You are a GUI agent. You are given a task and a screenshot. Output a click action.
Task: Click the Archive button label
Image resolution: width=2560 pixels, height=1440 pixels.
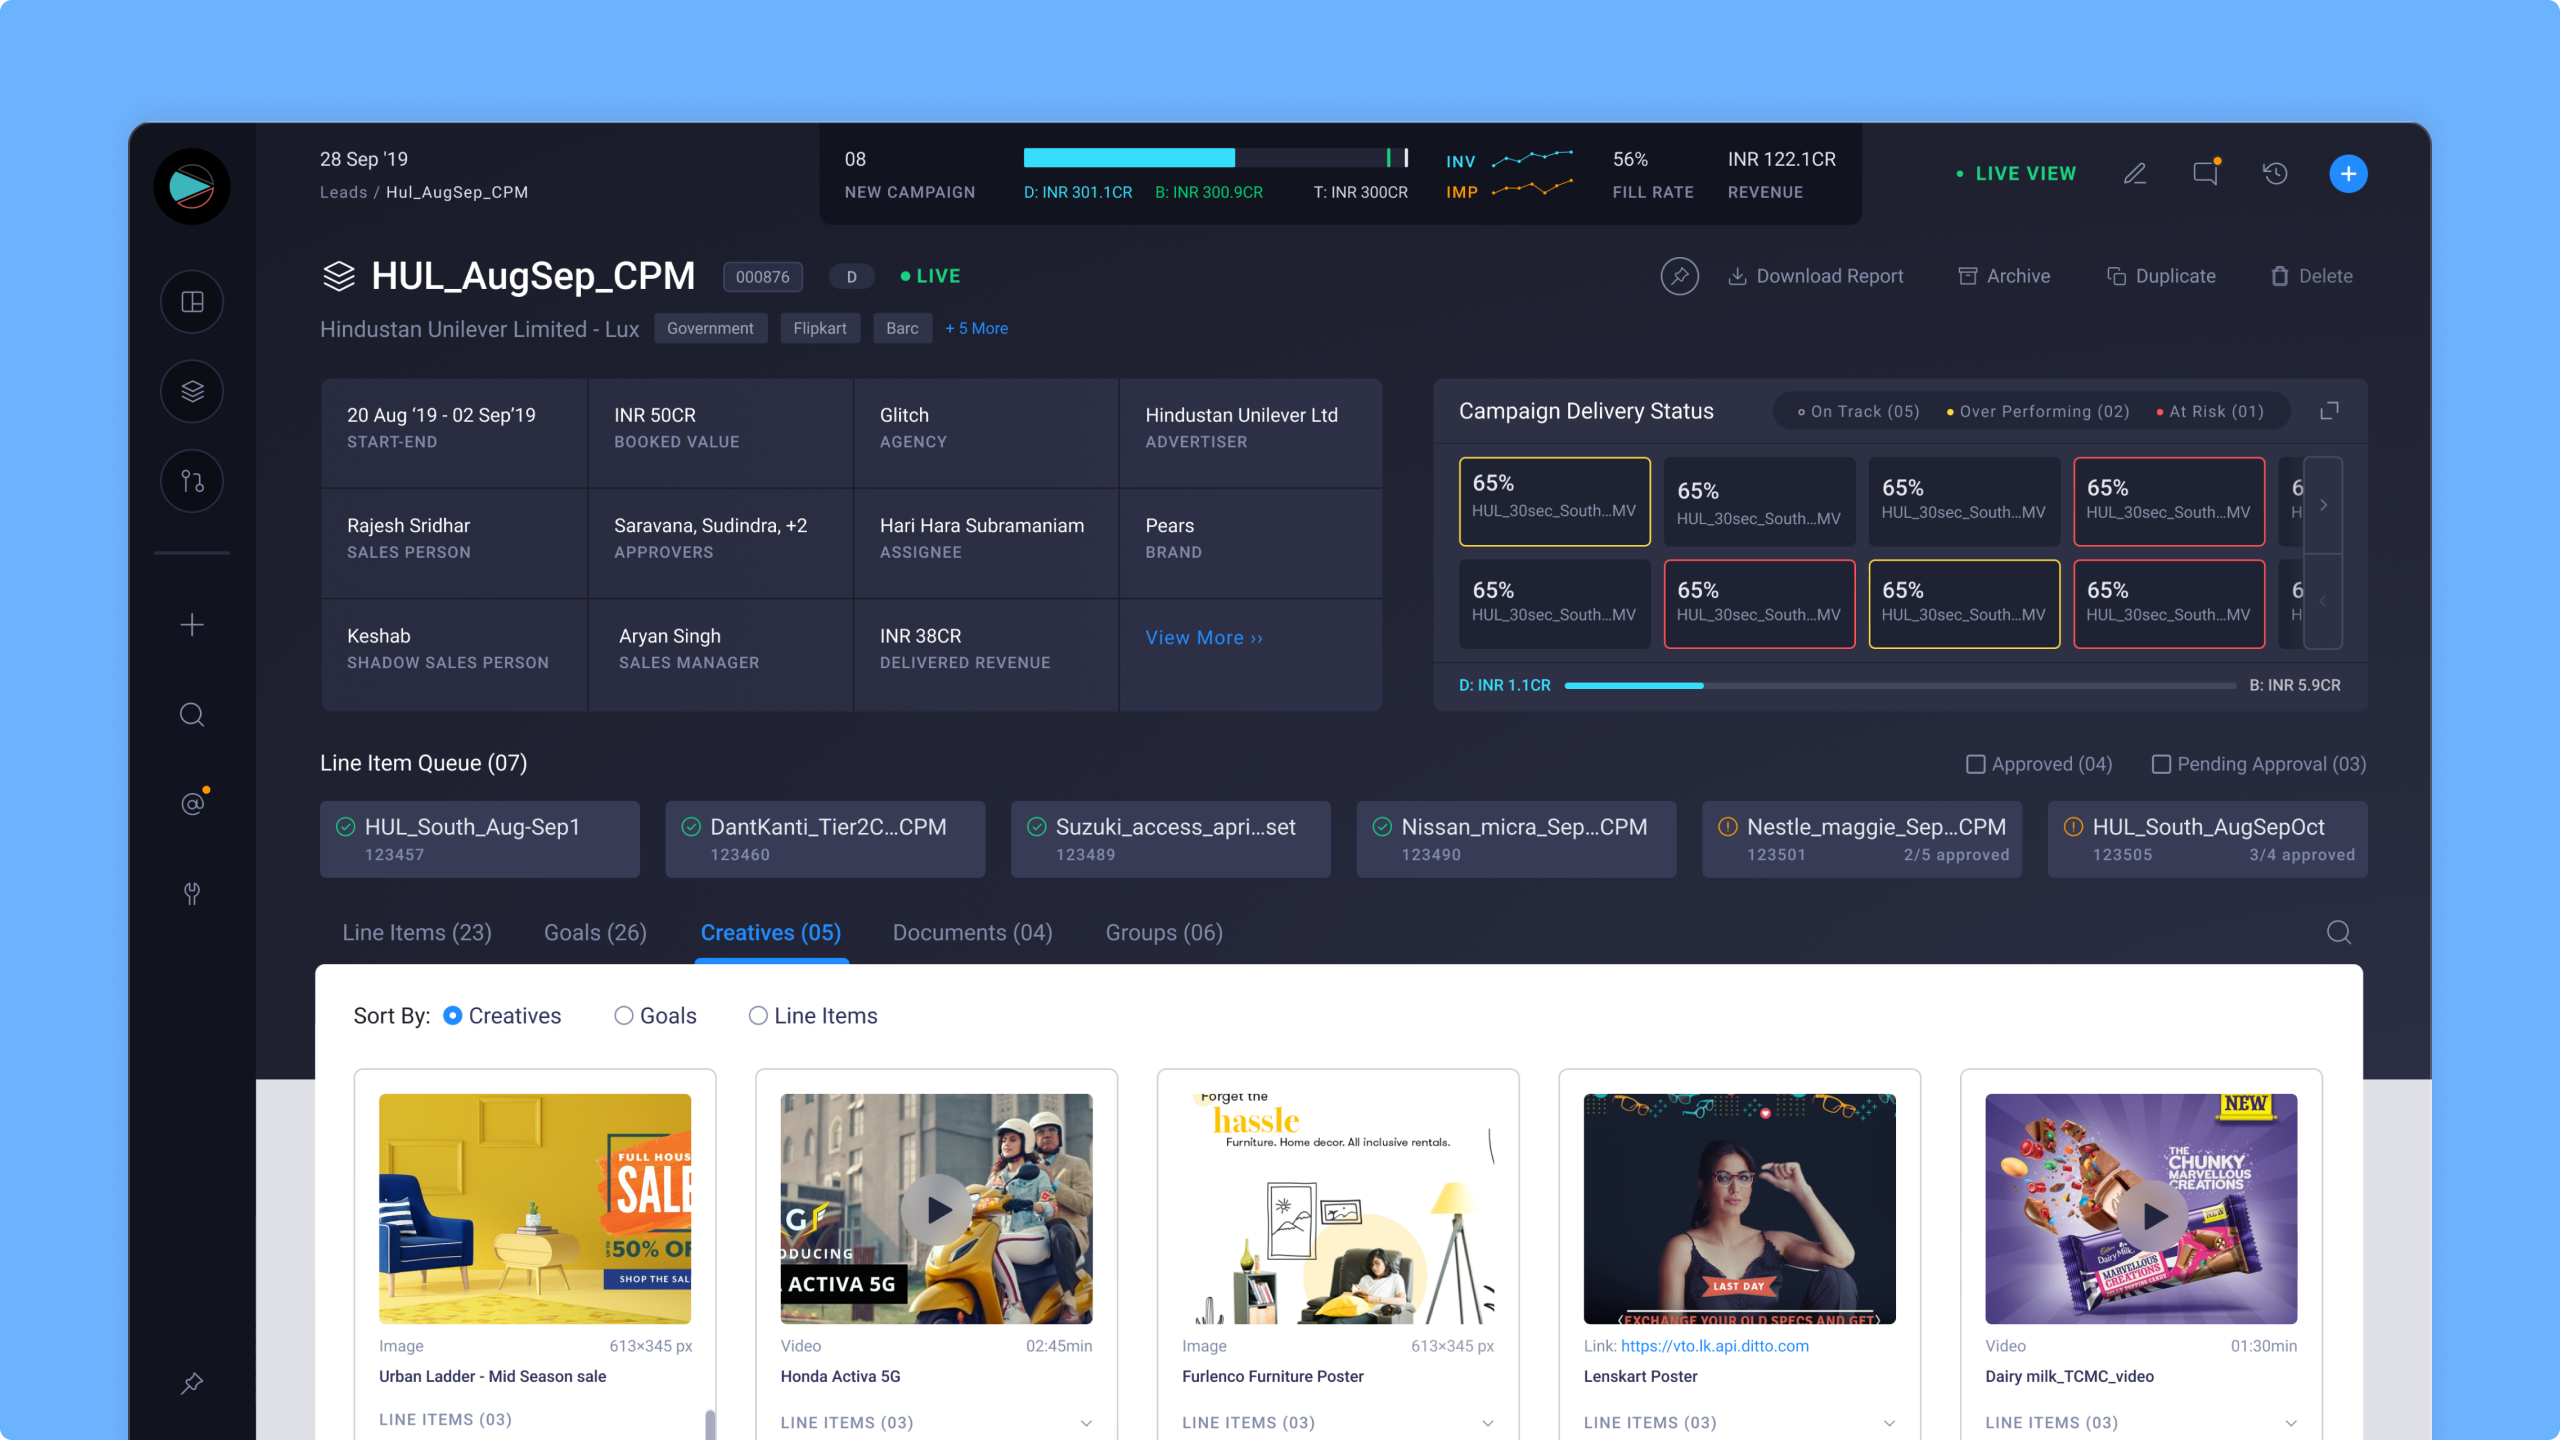click(x=2019, y=276)
